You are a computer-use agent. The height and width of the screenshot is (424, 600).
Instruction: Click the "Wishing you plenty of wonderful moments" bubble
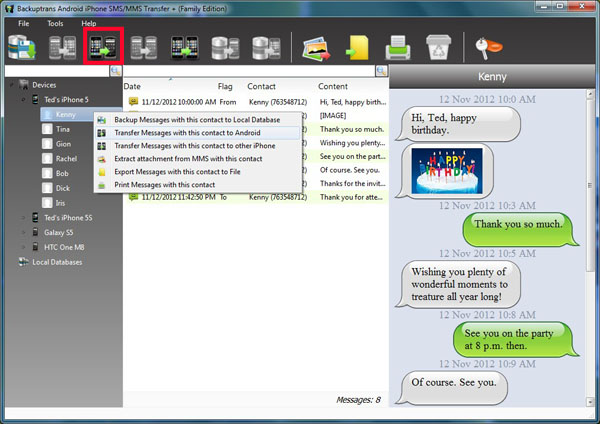click(459, 284)
